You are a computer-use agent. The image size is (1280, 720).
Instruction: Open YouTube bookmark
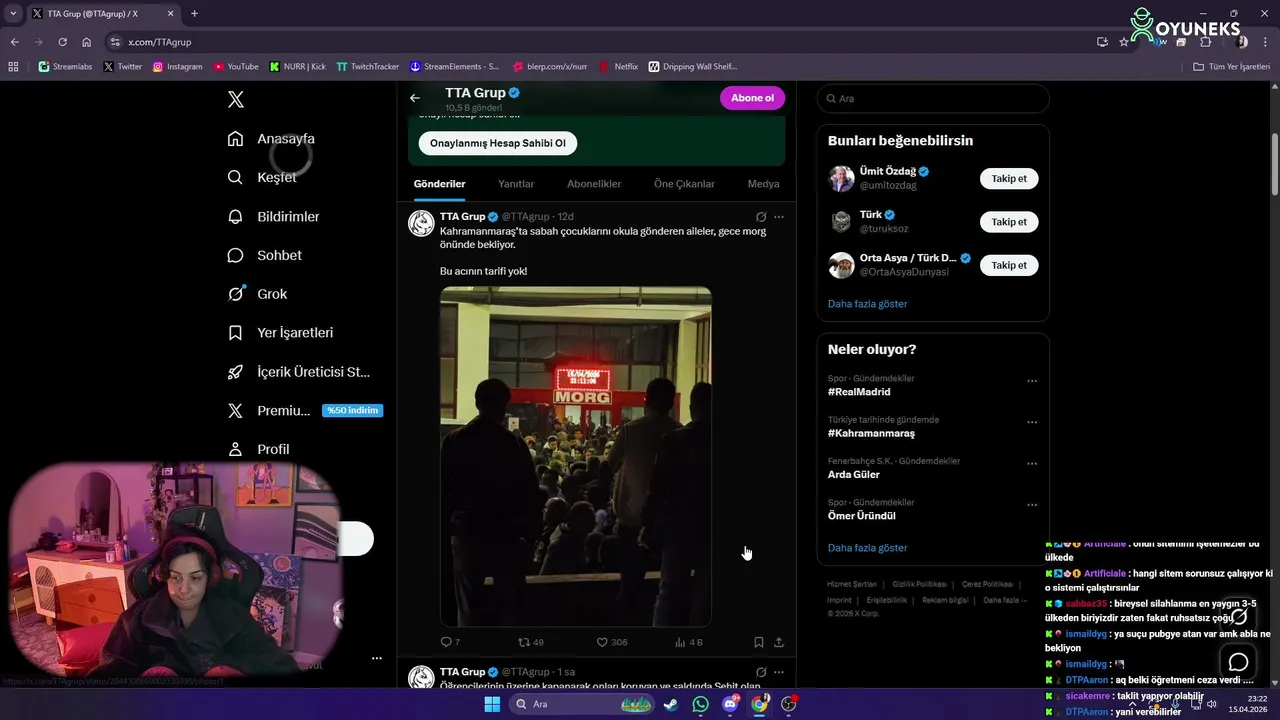pyautogui.click(x=236, y=67)
